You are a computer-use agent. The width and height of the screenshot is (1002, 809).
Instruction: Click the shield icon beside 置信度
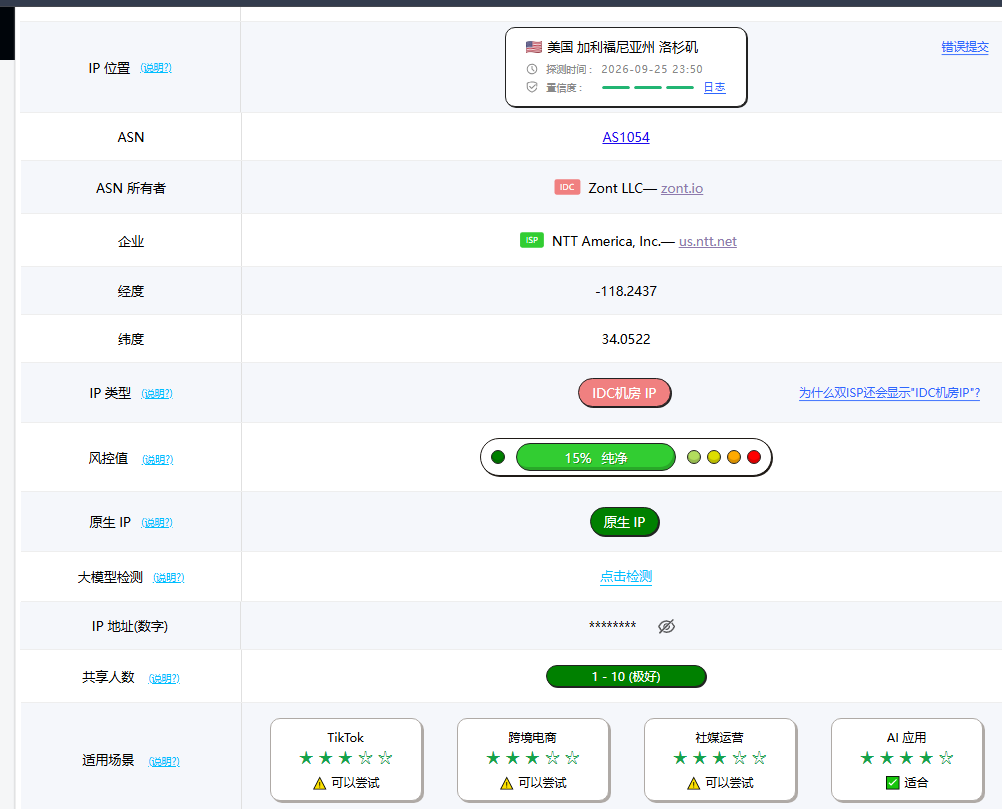[532, 87]
